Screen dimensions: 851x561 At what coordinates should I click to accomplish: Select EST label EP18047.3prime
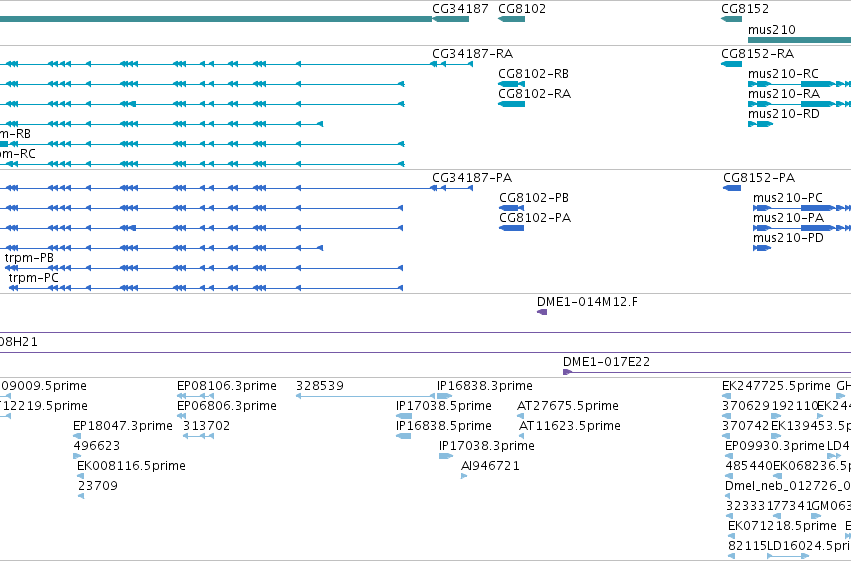123,426
